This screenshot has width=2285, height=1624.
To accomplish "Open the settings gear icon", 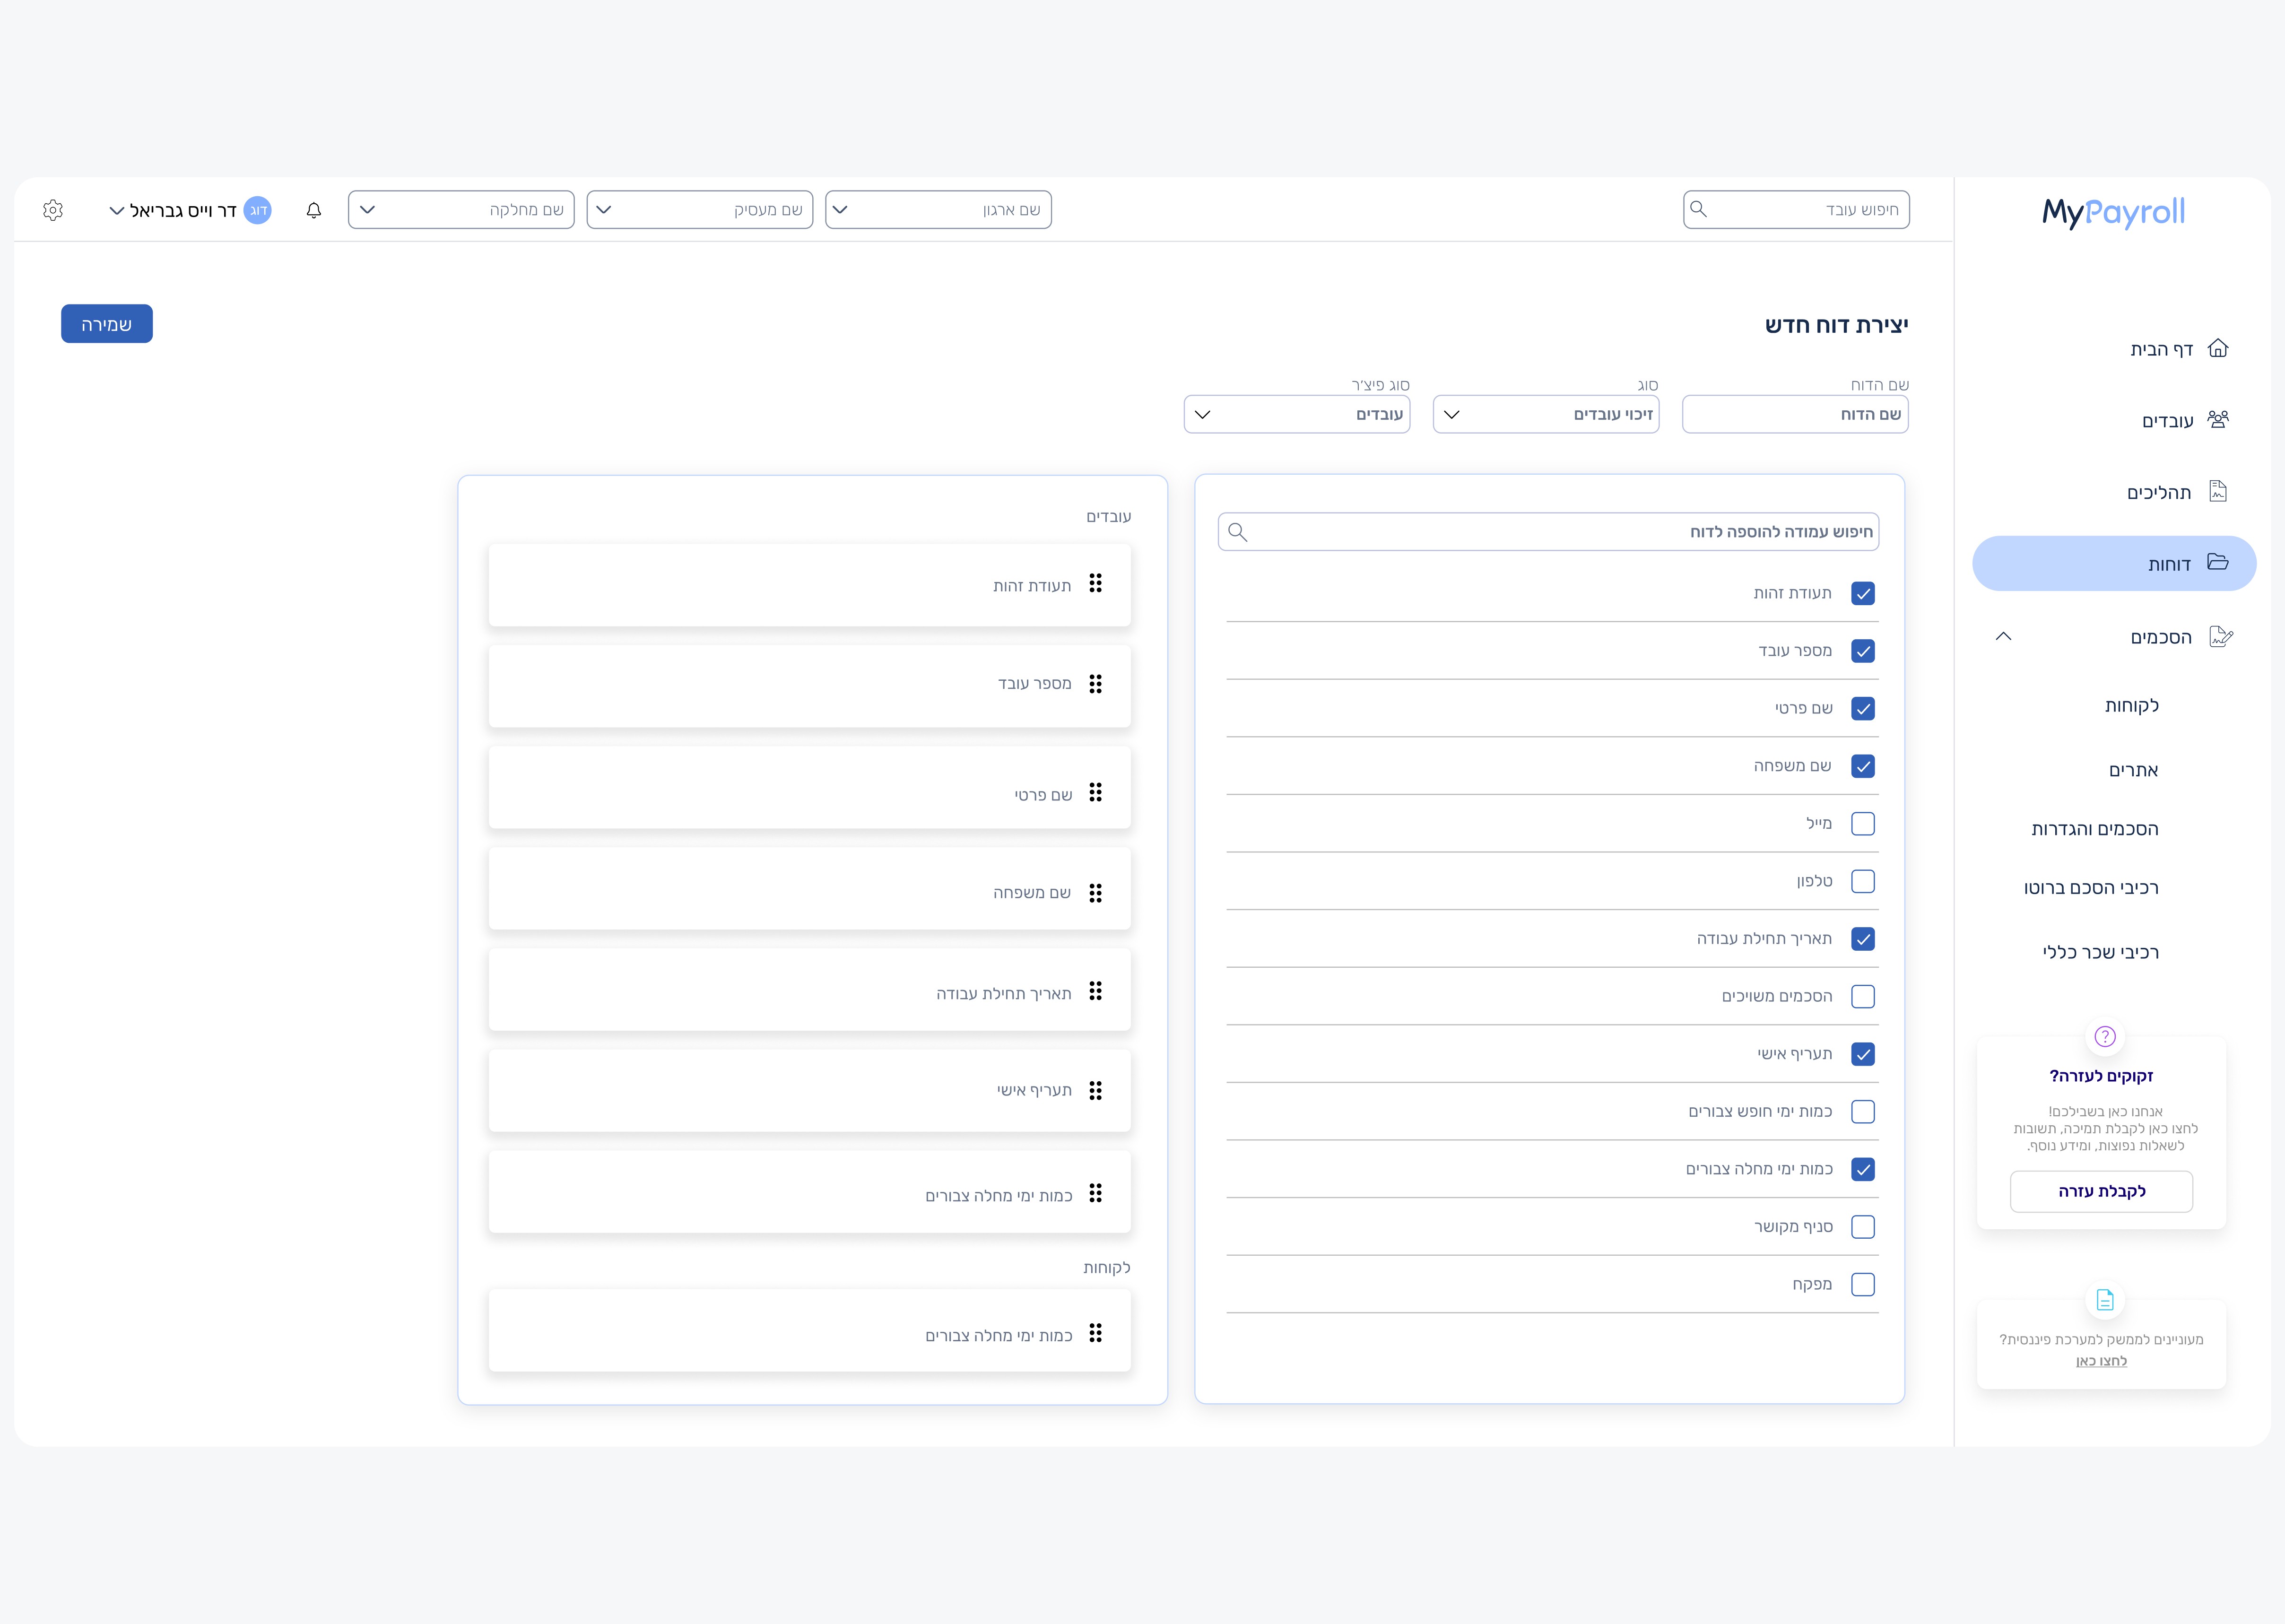I will point(53,210).
